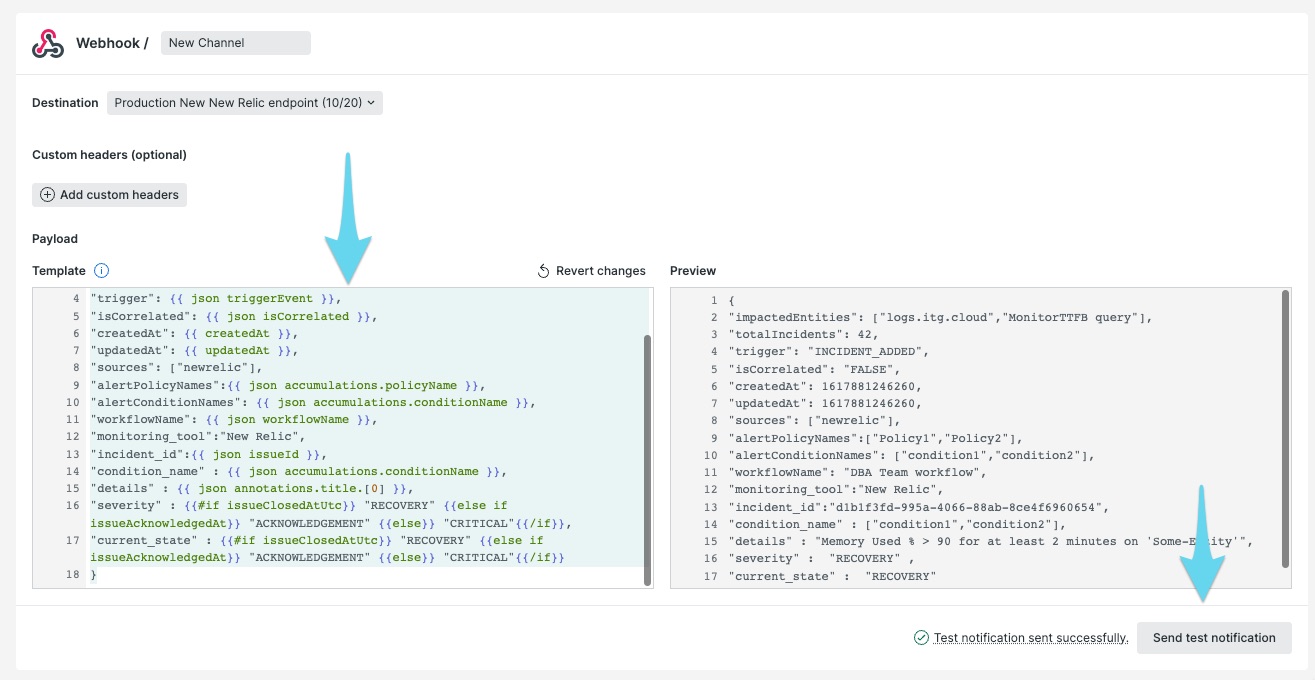This screenshot has height=680, width=1315.
Task: Rename the channel in the New Channel field
Action: (x=235, y=42)
